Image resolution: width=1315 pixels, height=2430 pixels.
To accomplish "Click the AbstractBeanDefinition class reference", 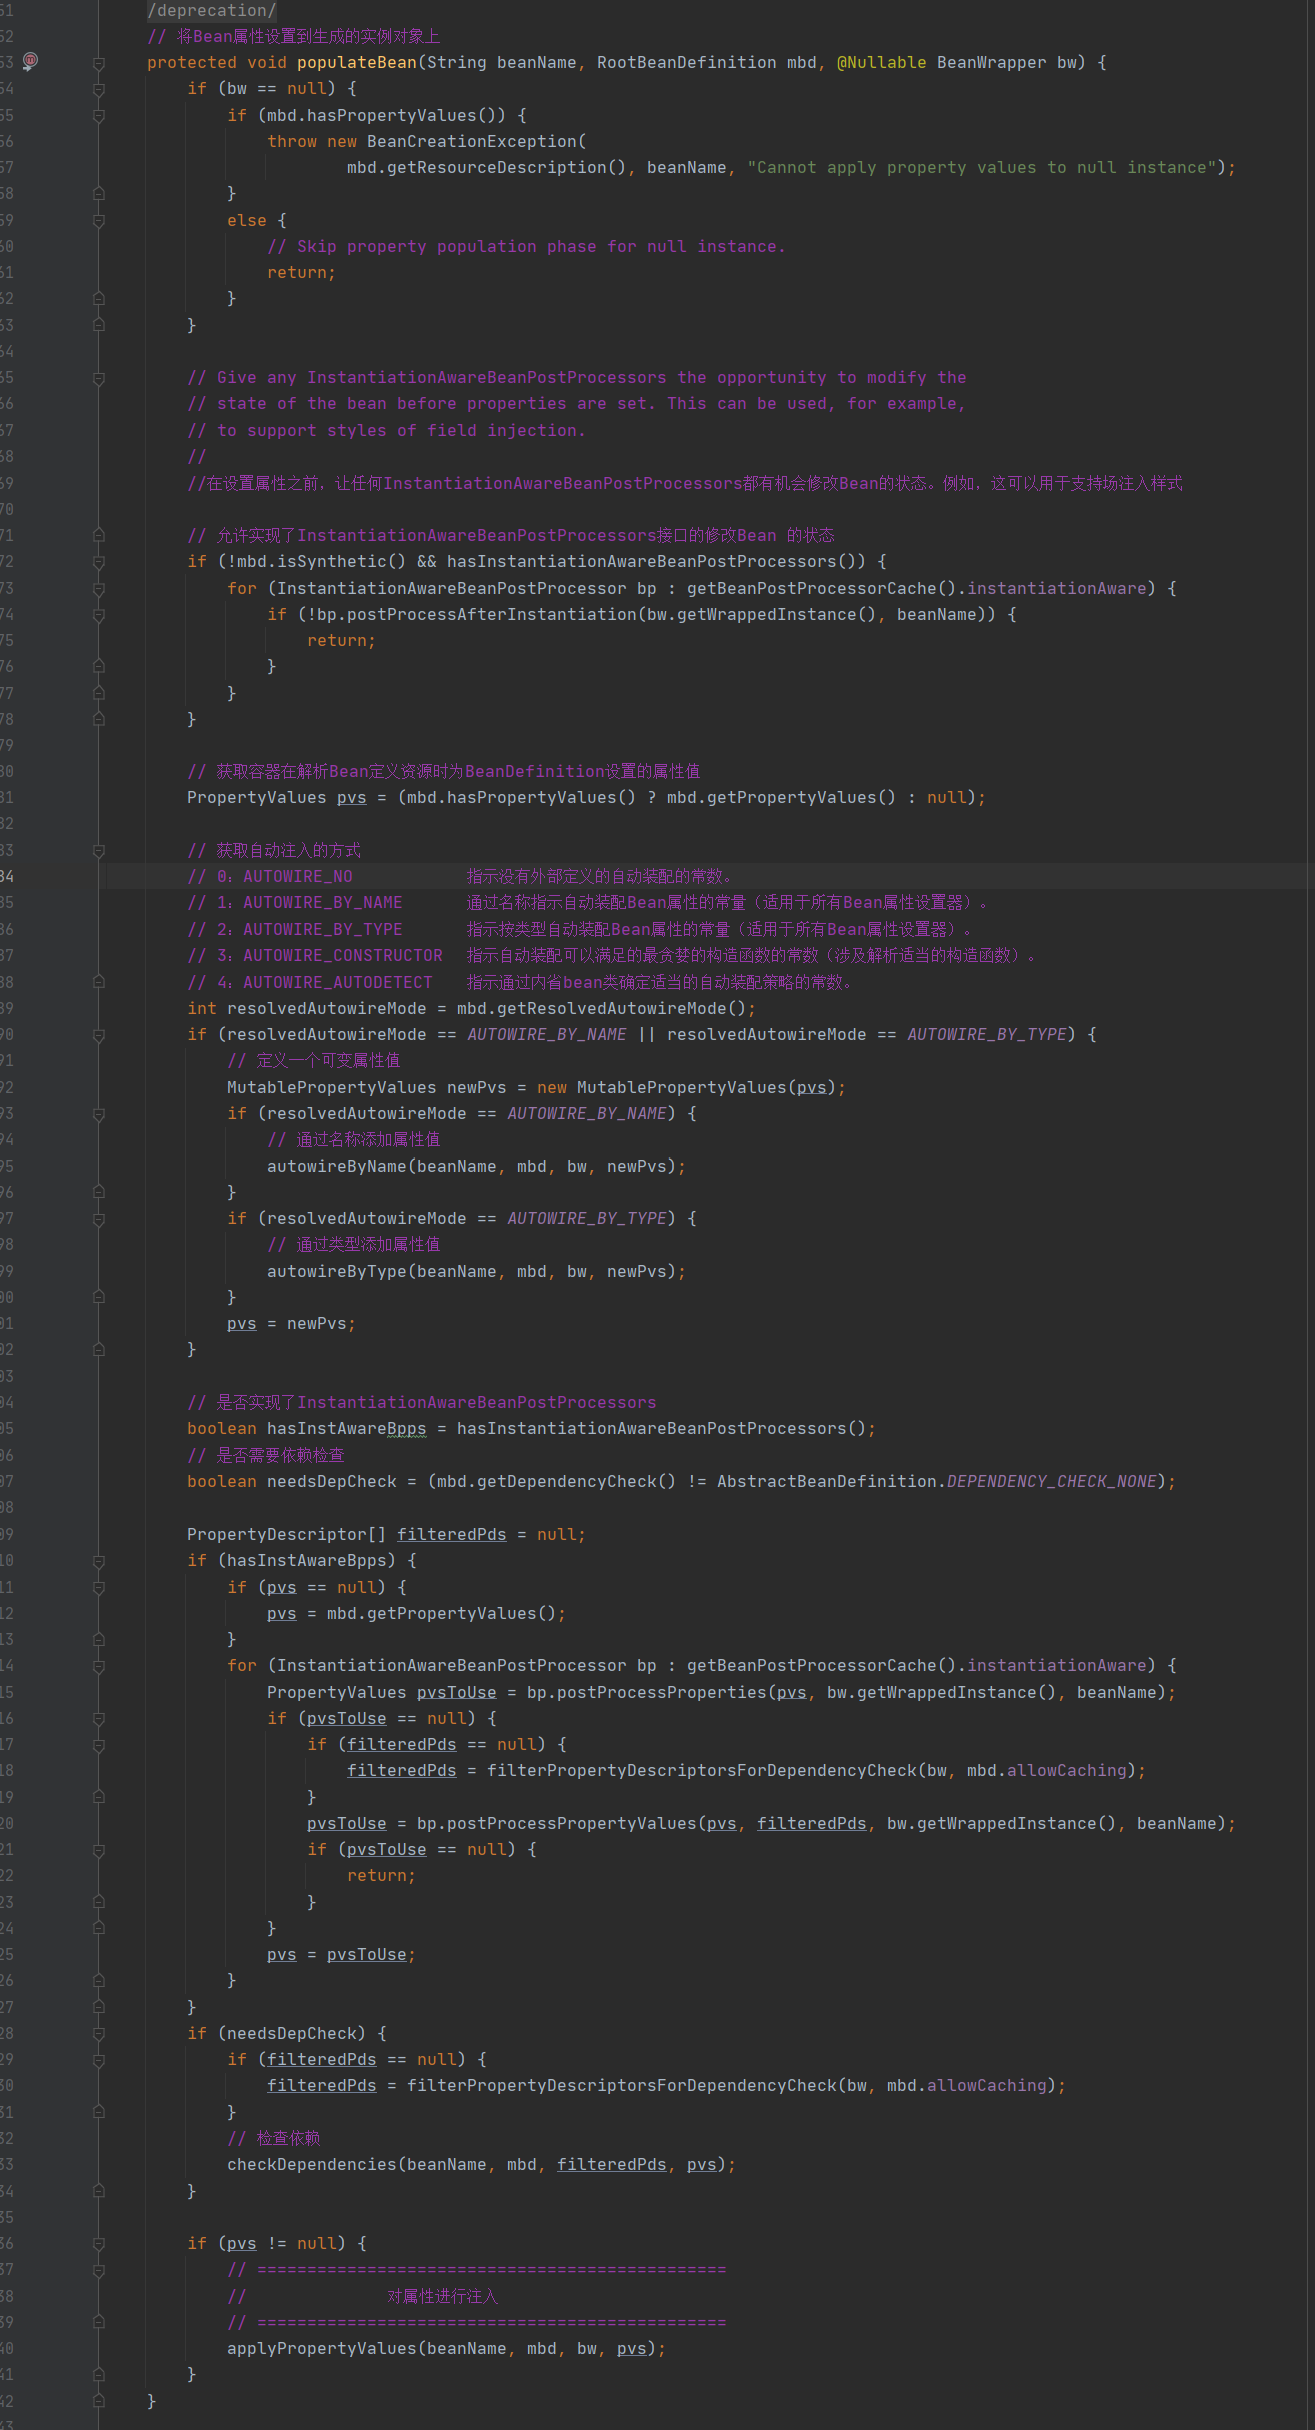I will click(x=826, y=1481).
